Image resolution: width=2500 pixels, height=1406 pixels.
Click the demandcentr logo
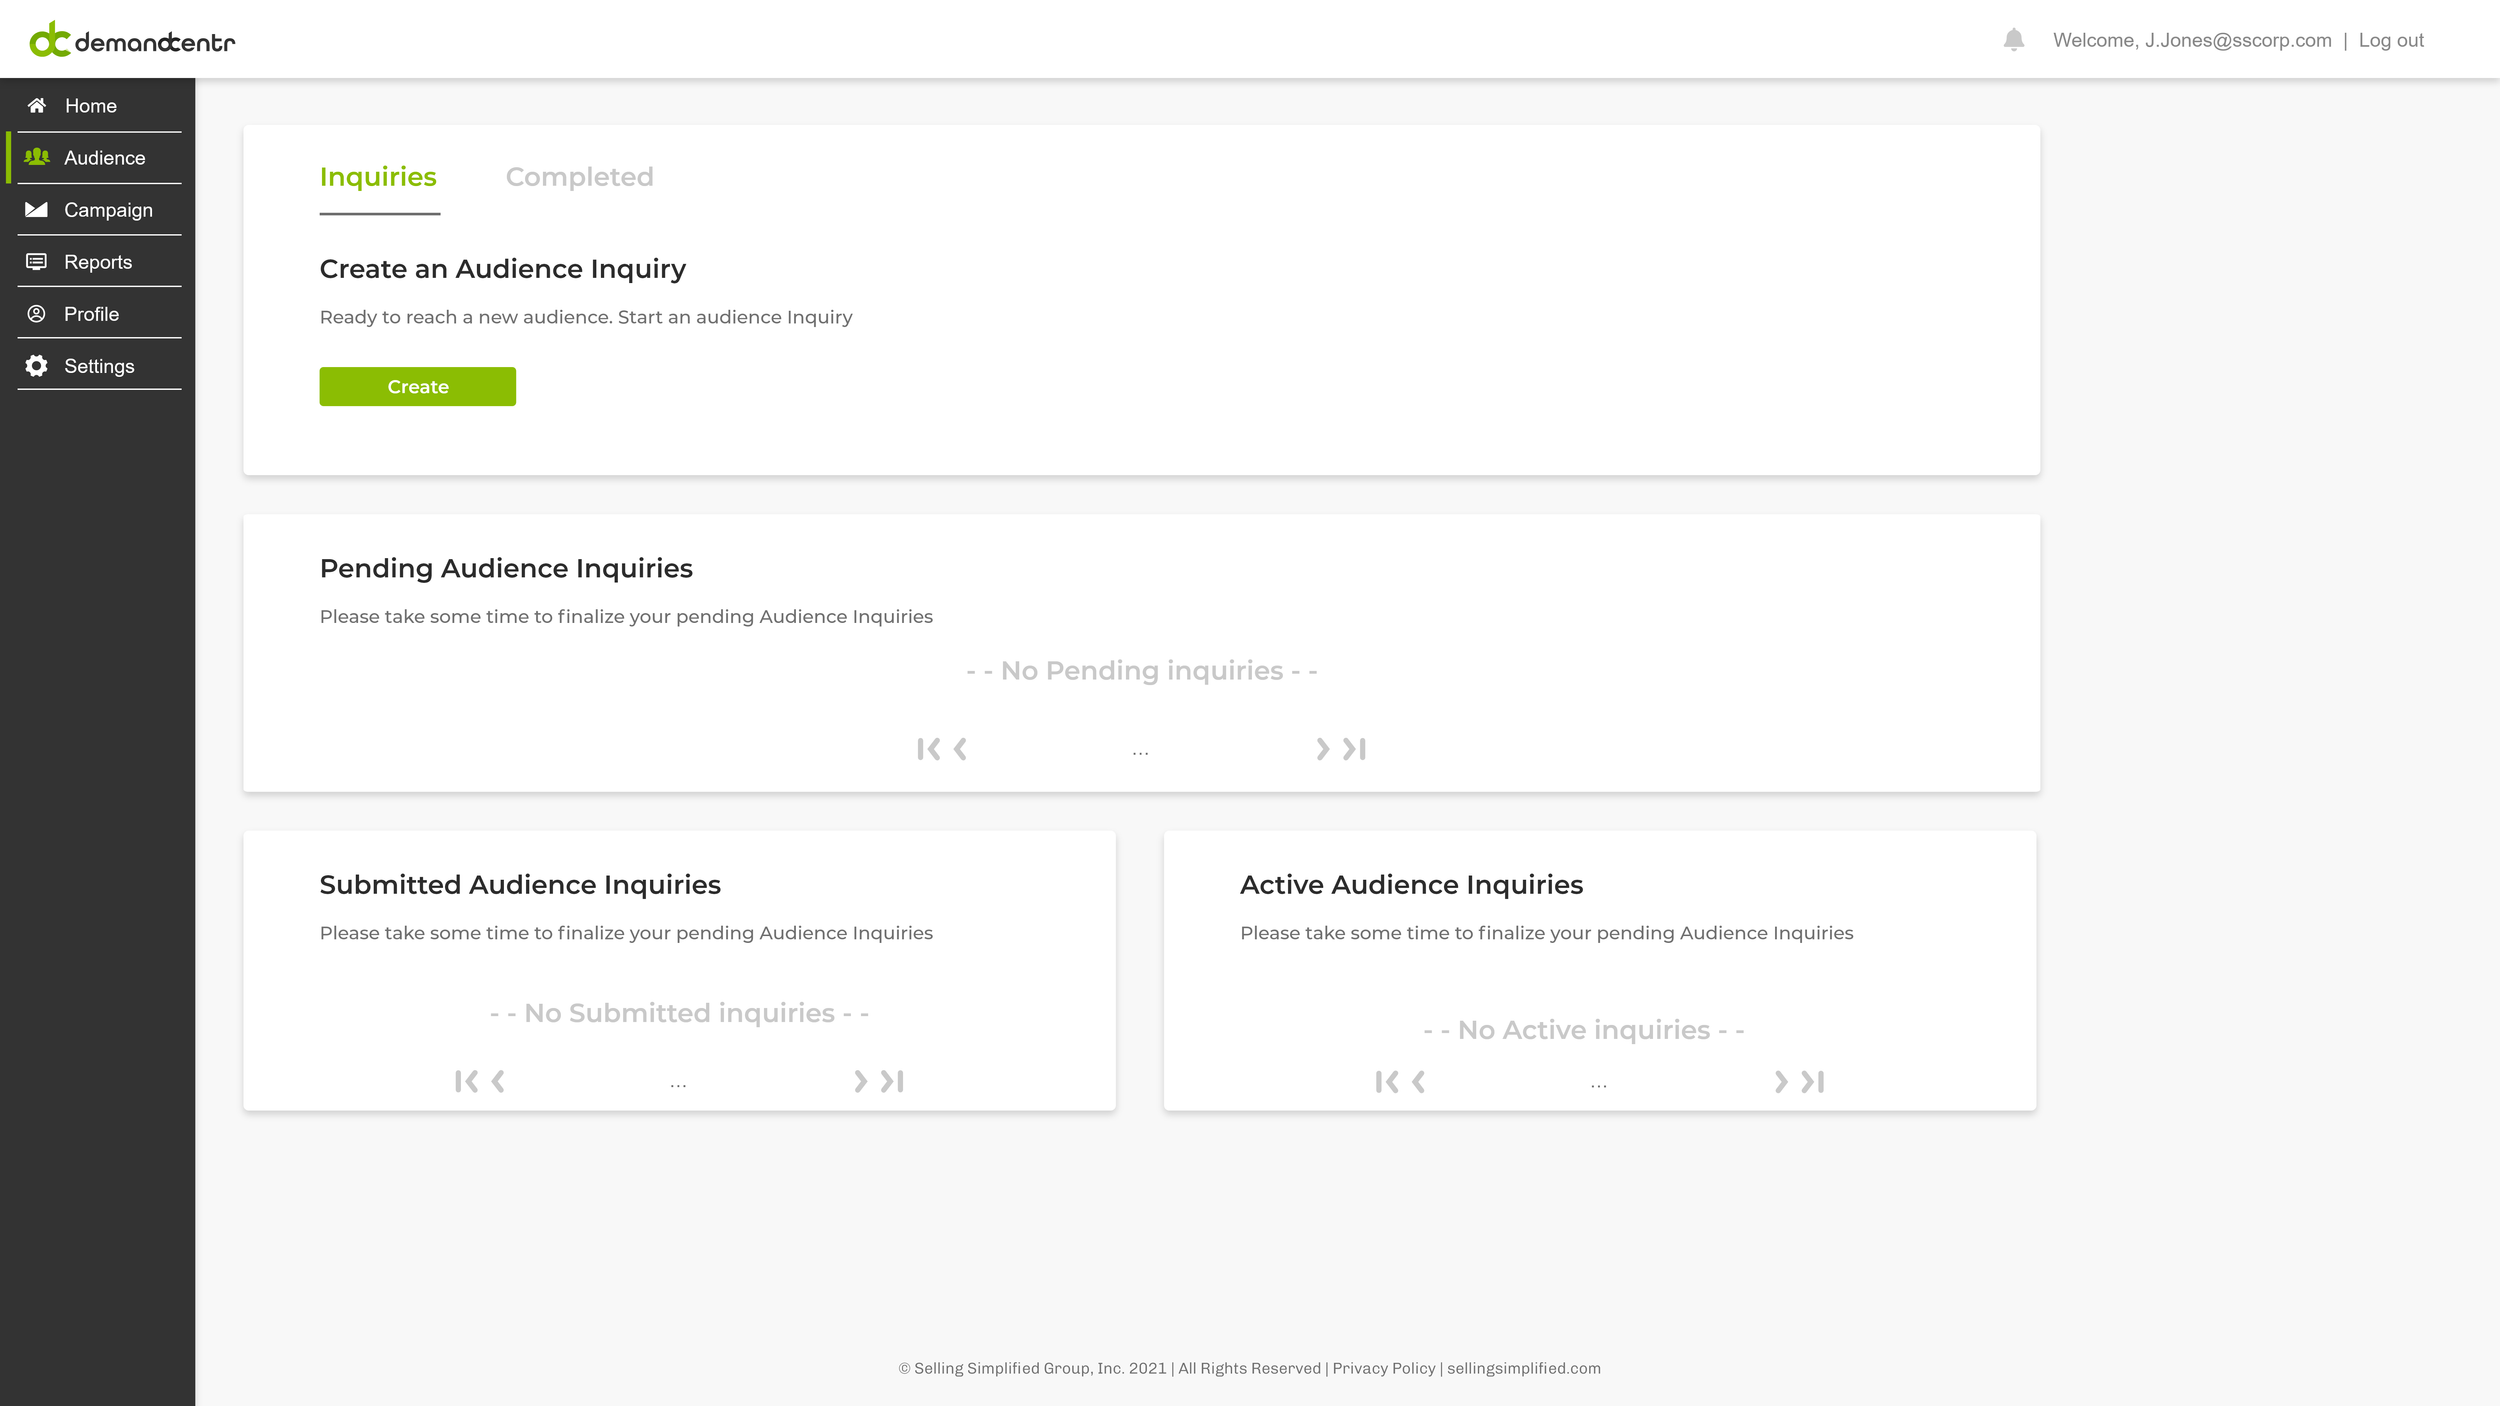point(132,41)
